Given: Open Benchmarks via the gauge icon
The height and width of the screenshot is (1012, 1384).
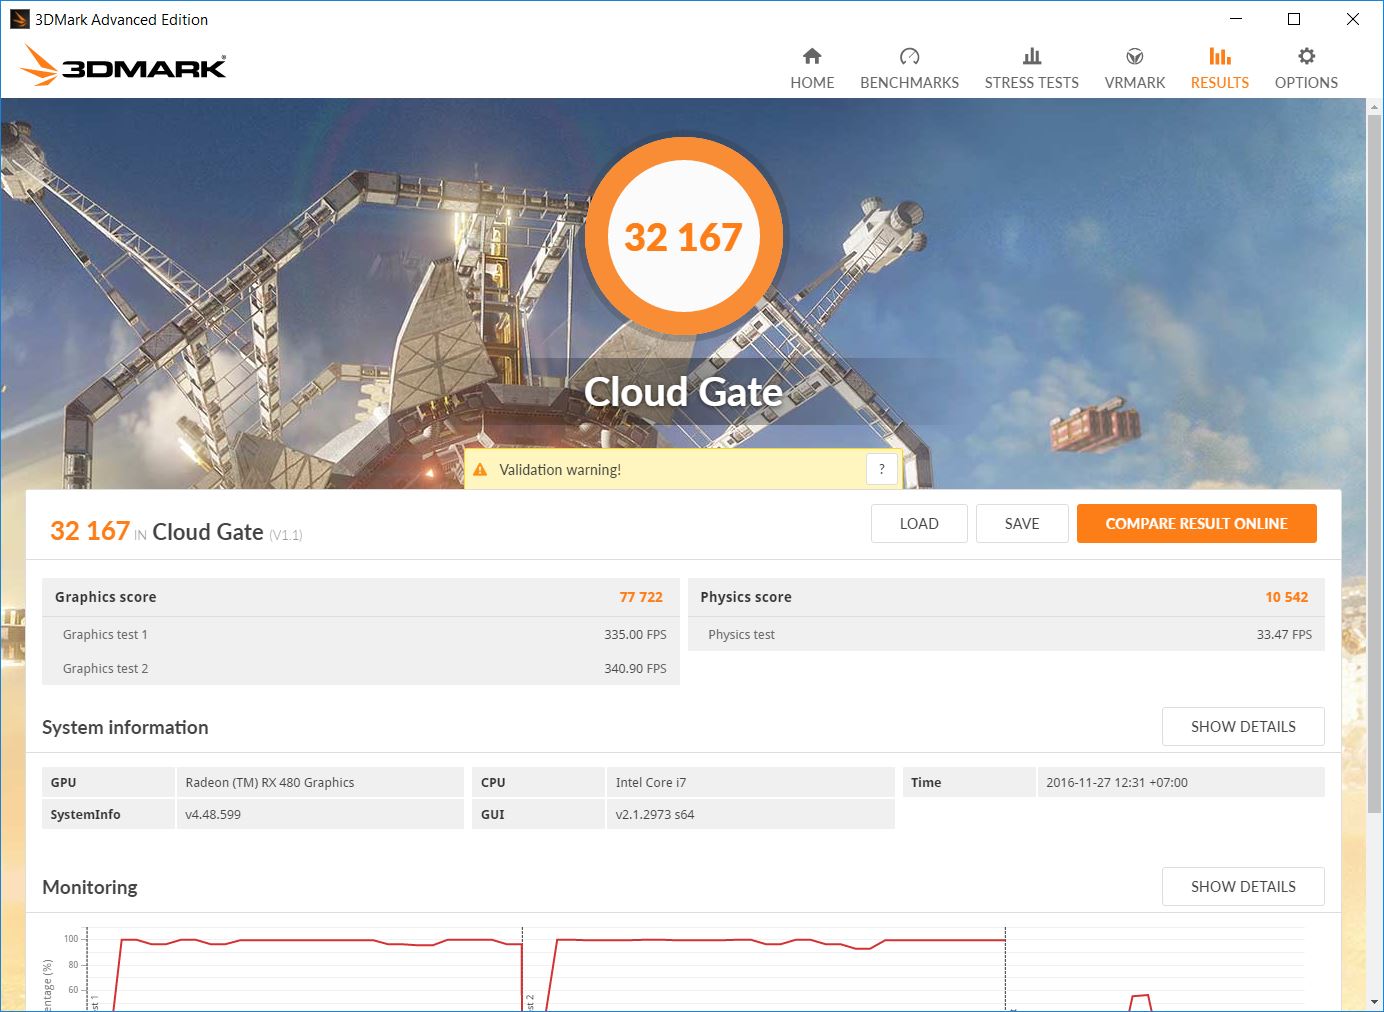Looking at the screenshot, I should (x=909, y=56).
